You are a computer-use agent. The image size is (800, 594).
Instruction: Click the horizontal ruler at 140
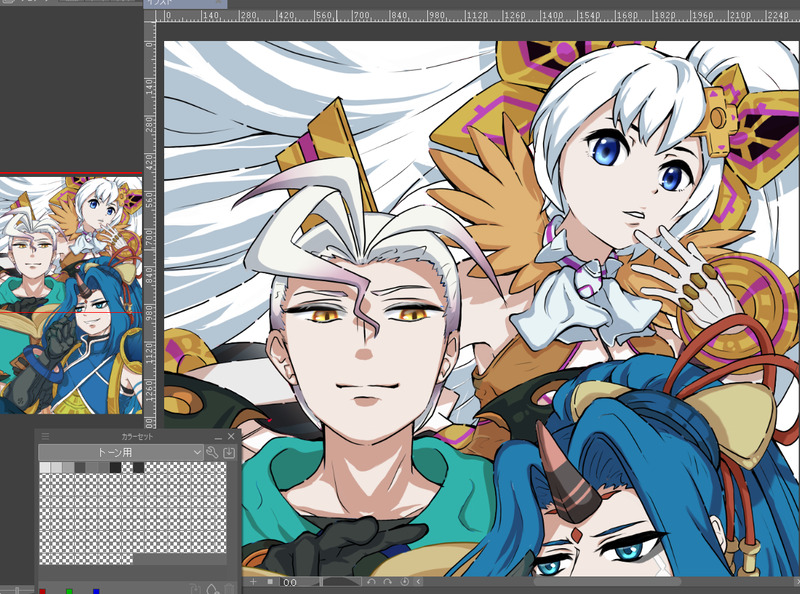(x=211, y=16)
